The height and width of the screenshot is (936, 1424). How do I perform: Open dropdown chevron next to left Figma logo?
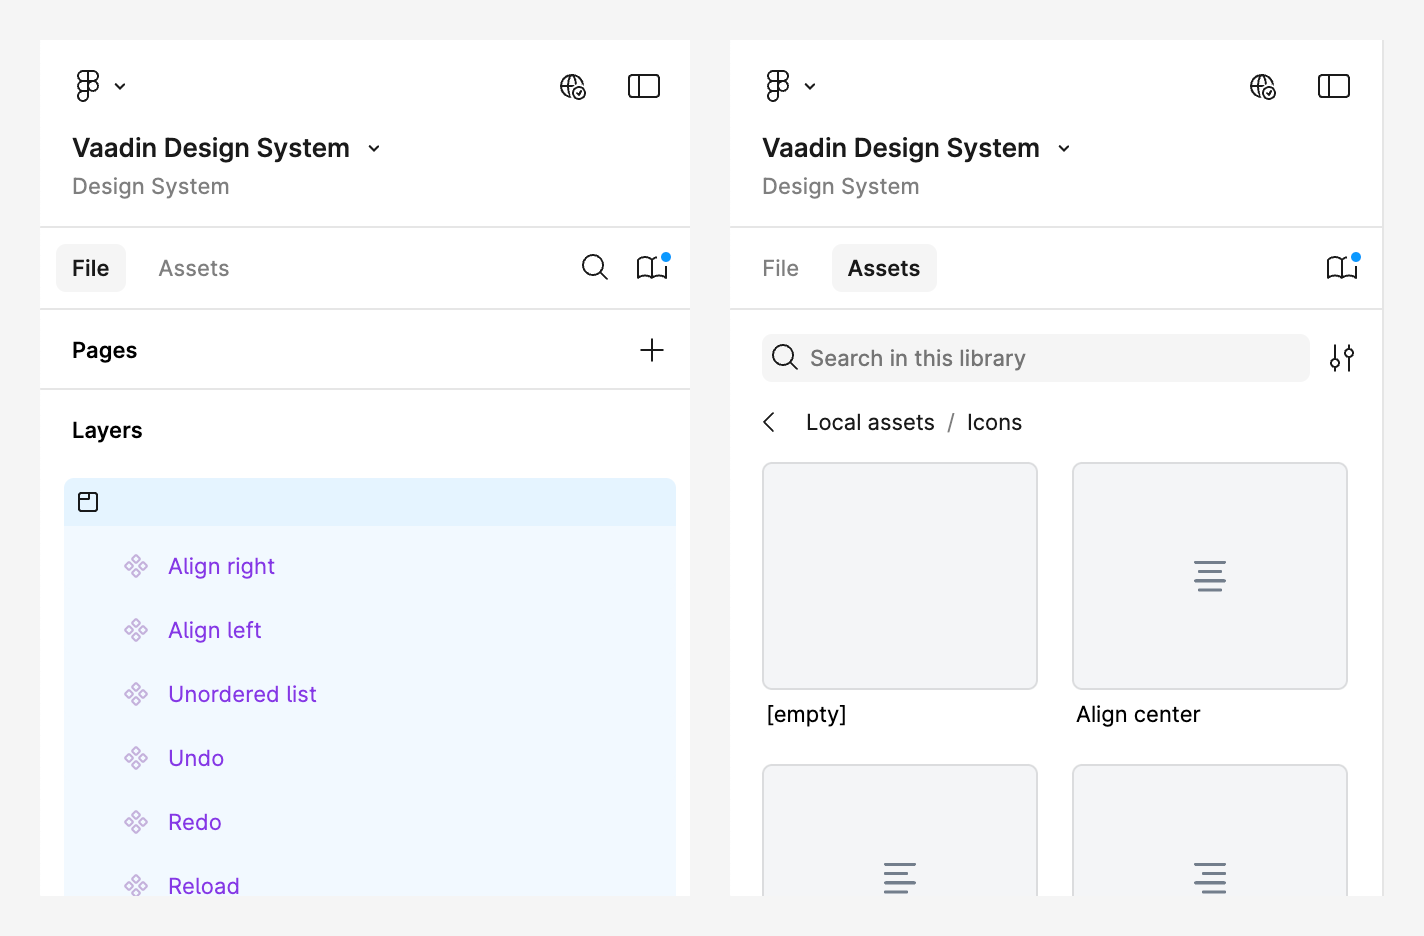[120, 86]
